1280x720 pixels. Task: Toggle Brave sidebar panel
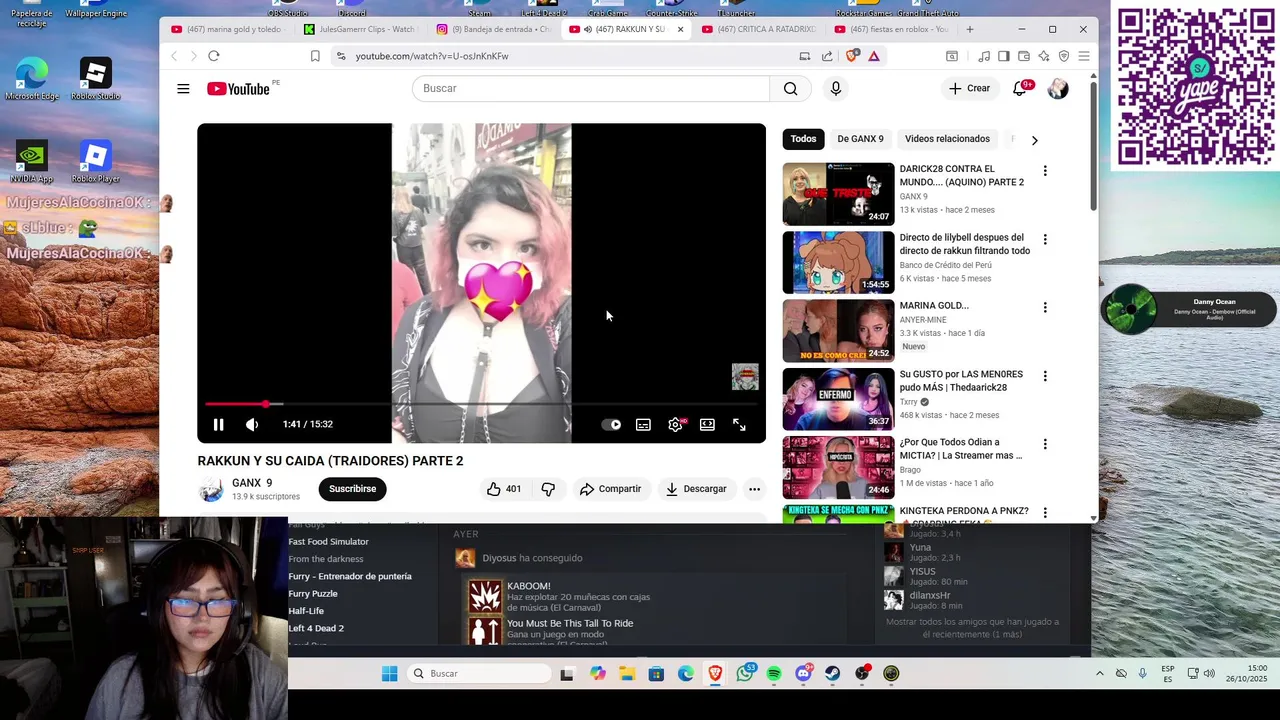pos(1003,56)
